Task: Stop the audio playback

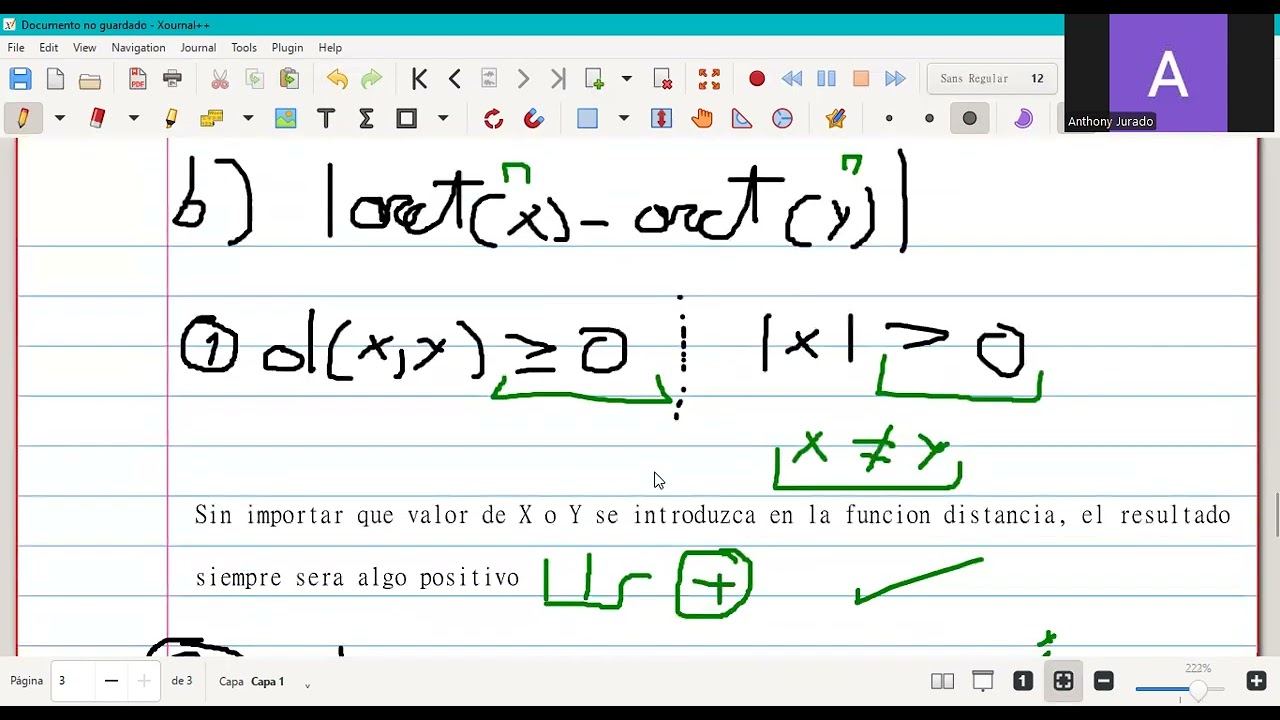Action: pyautogui.click(x=861, y=79)
